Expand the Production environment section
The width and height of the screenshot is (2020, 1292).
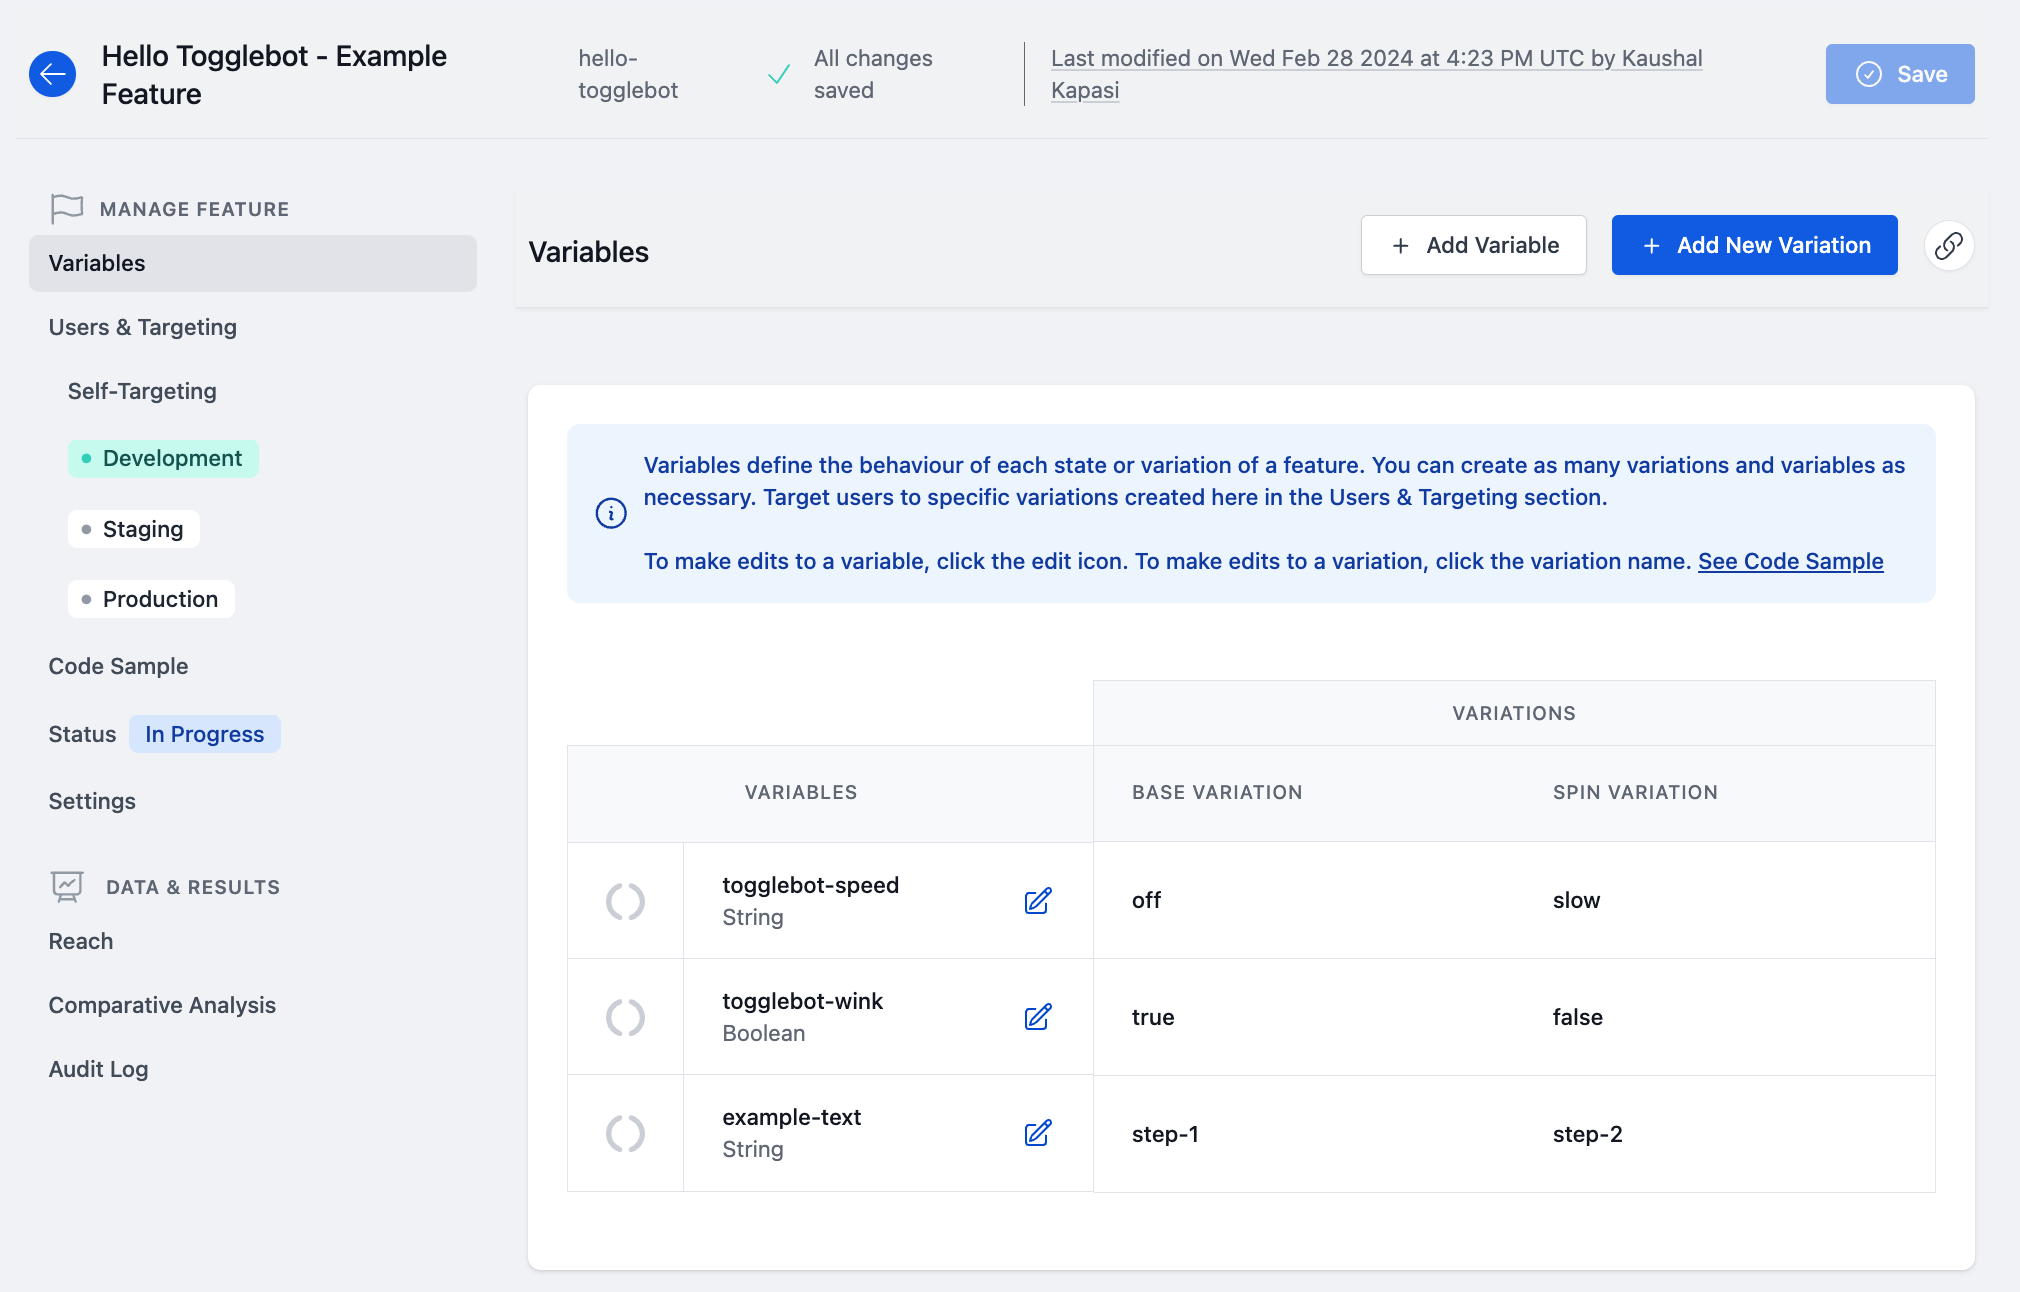coord(159,597)
